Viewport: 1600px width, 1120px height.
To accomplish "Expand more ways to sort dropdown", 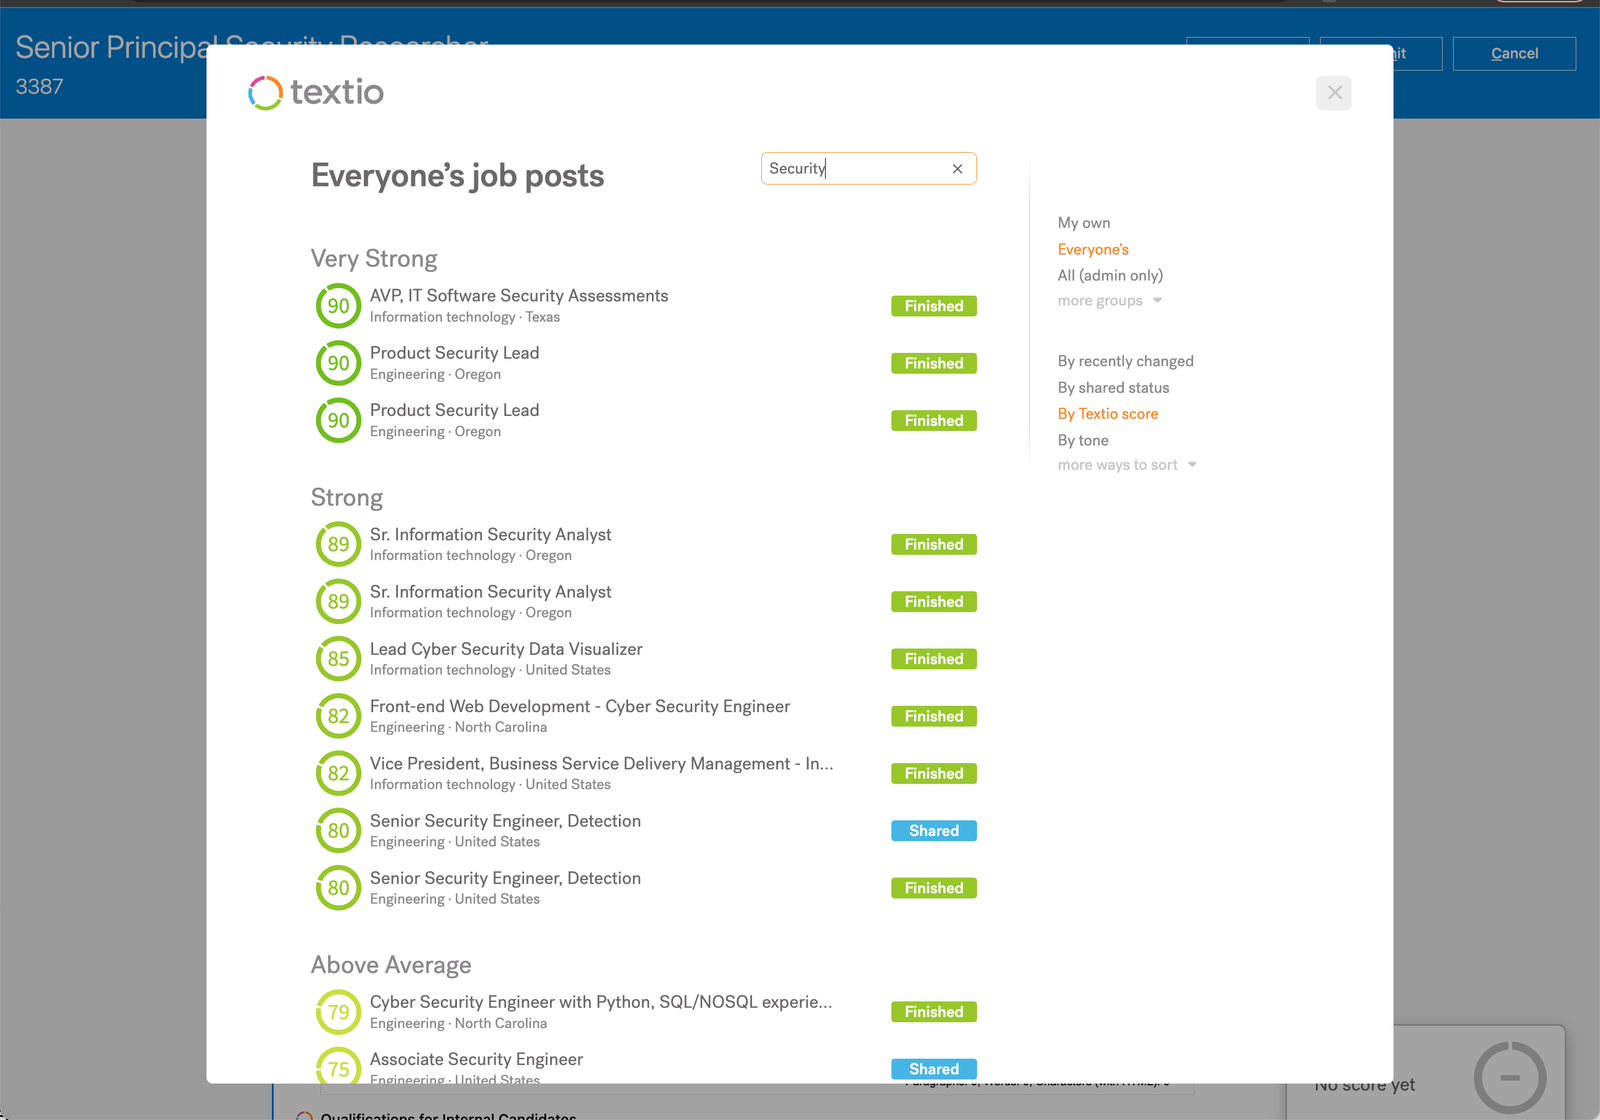I will (x=1126, y=465).
